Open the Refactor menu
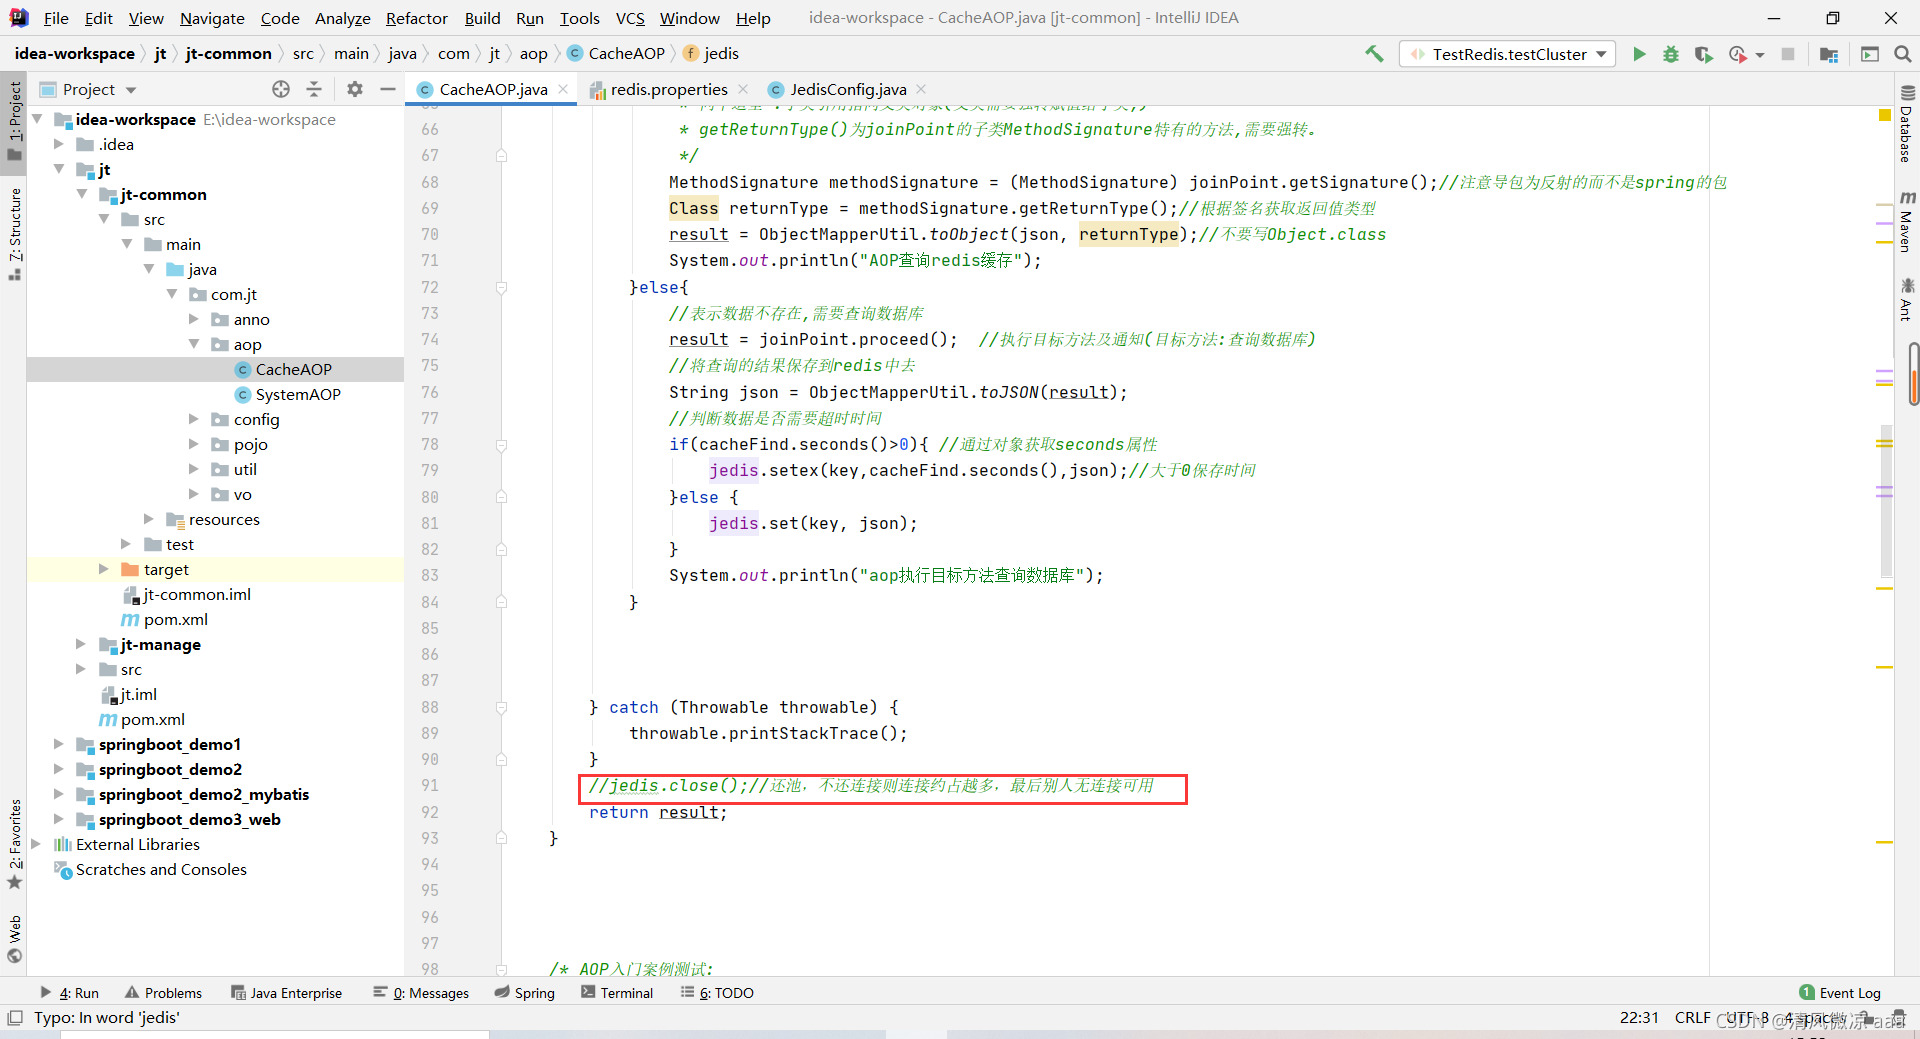Image resolution: width=1920 pixels, height=1039 pixels. pos(417,18)
